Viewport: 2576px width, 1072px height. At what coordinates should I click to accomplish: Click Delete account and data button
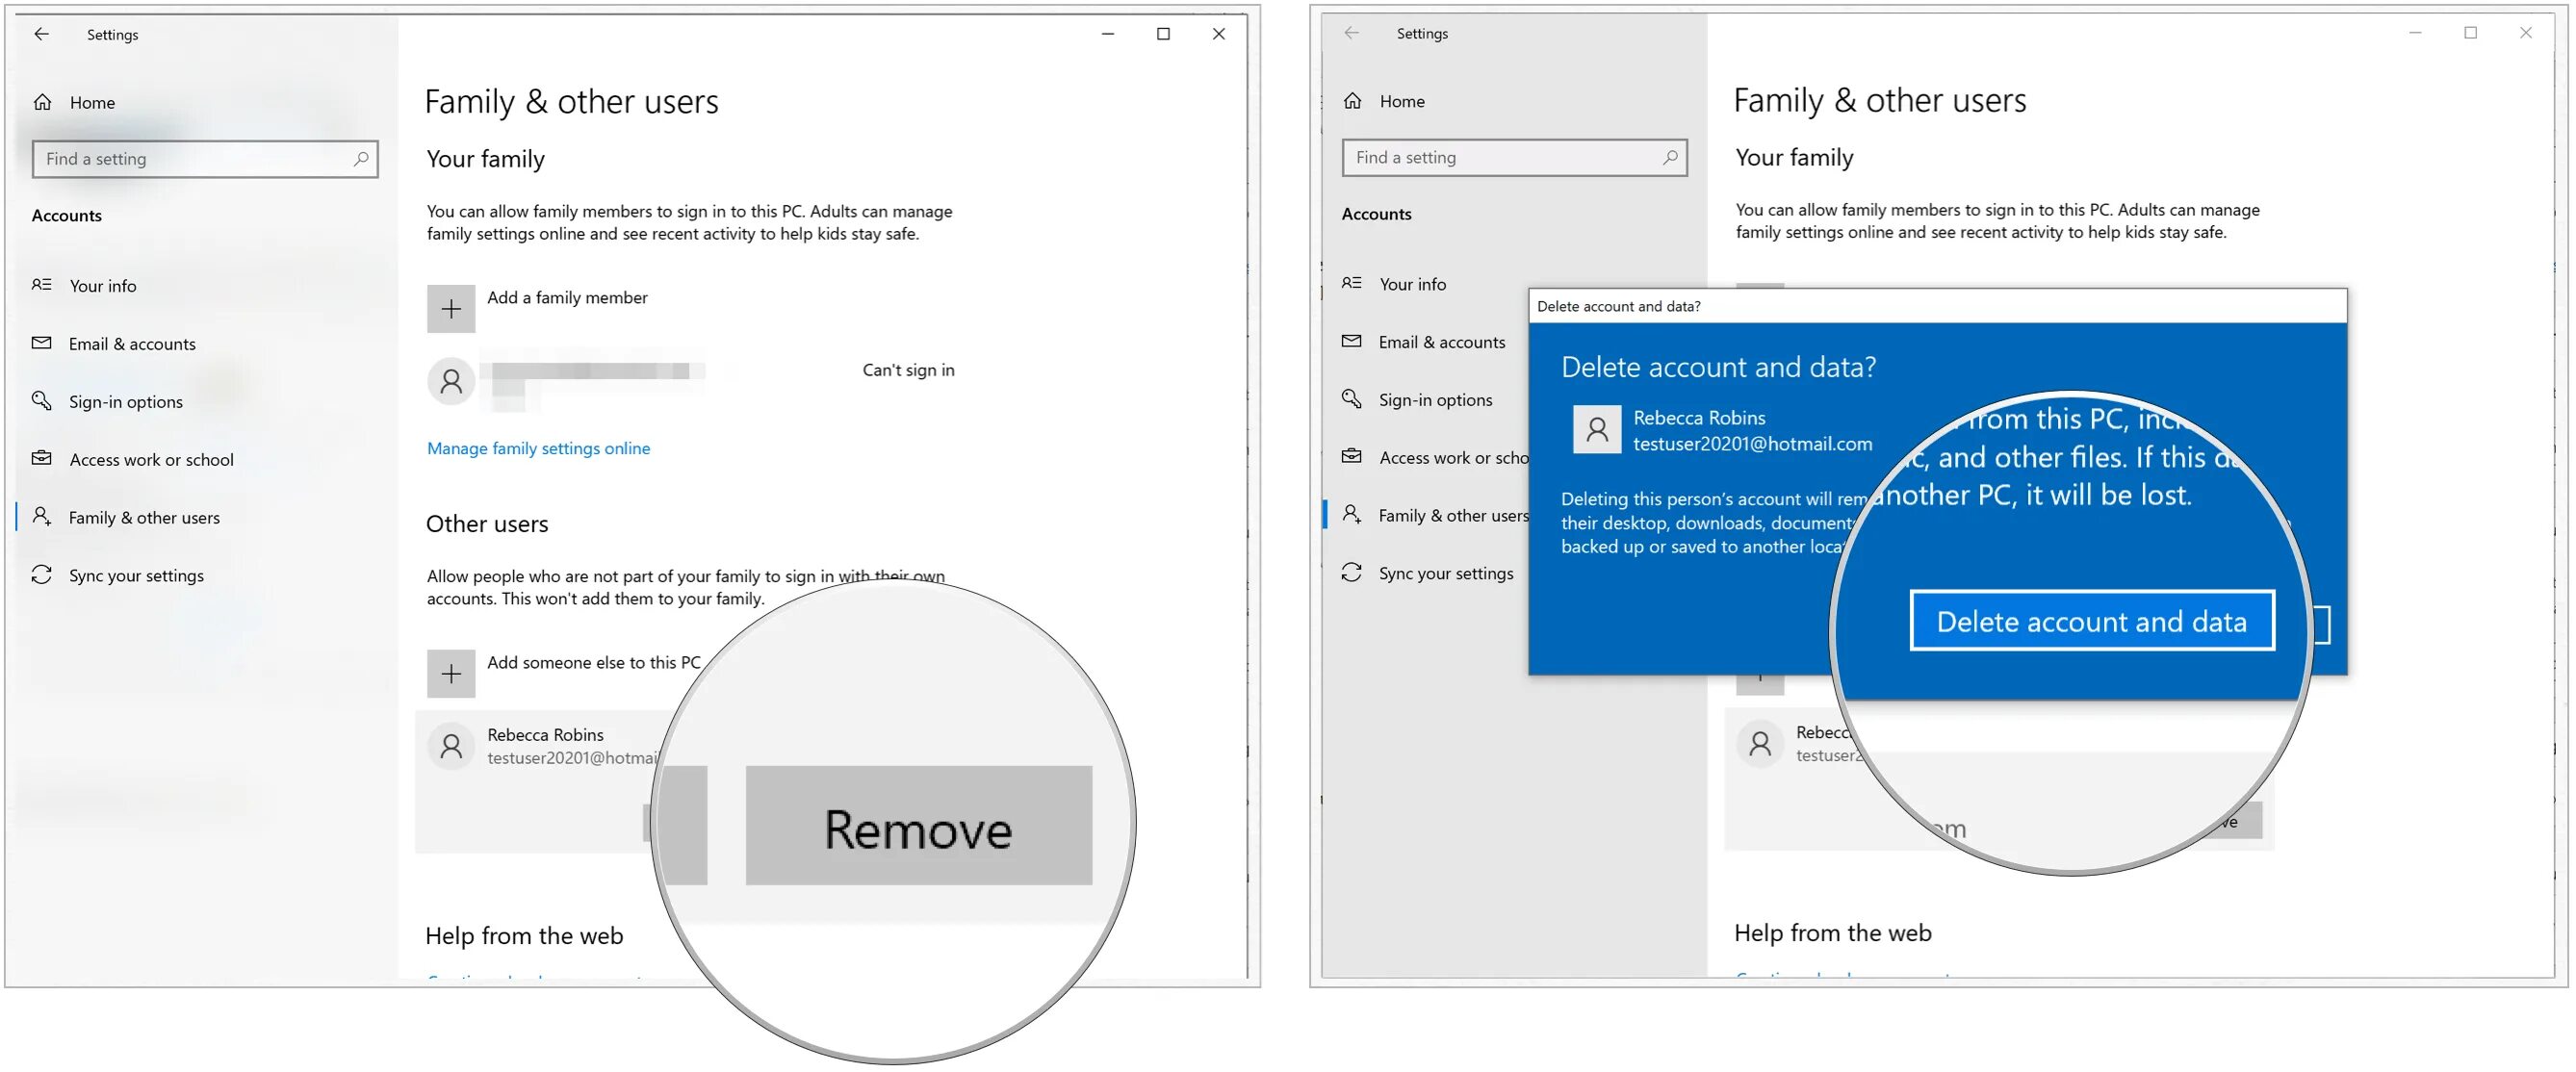pyautogui.click(x=2091, y=621)
